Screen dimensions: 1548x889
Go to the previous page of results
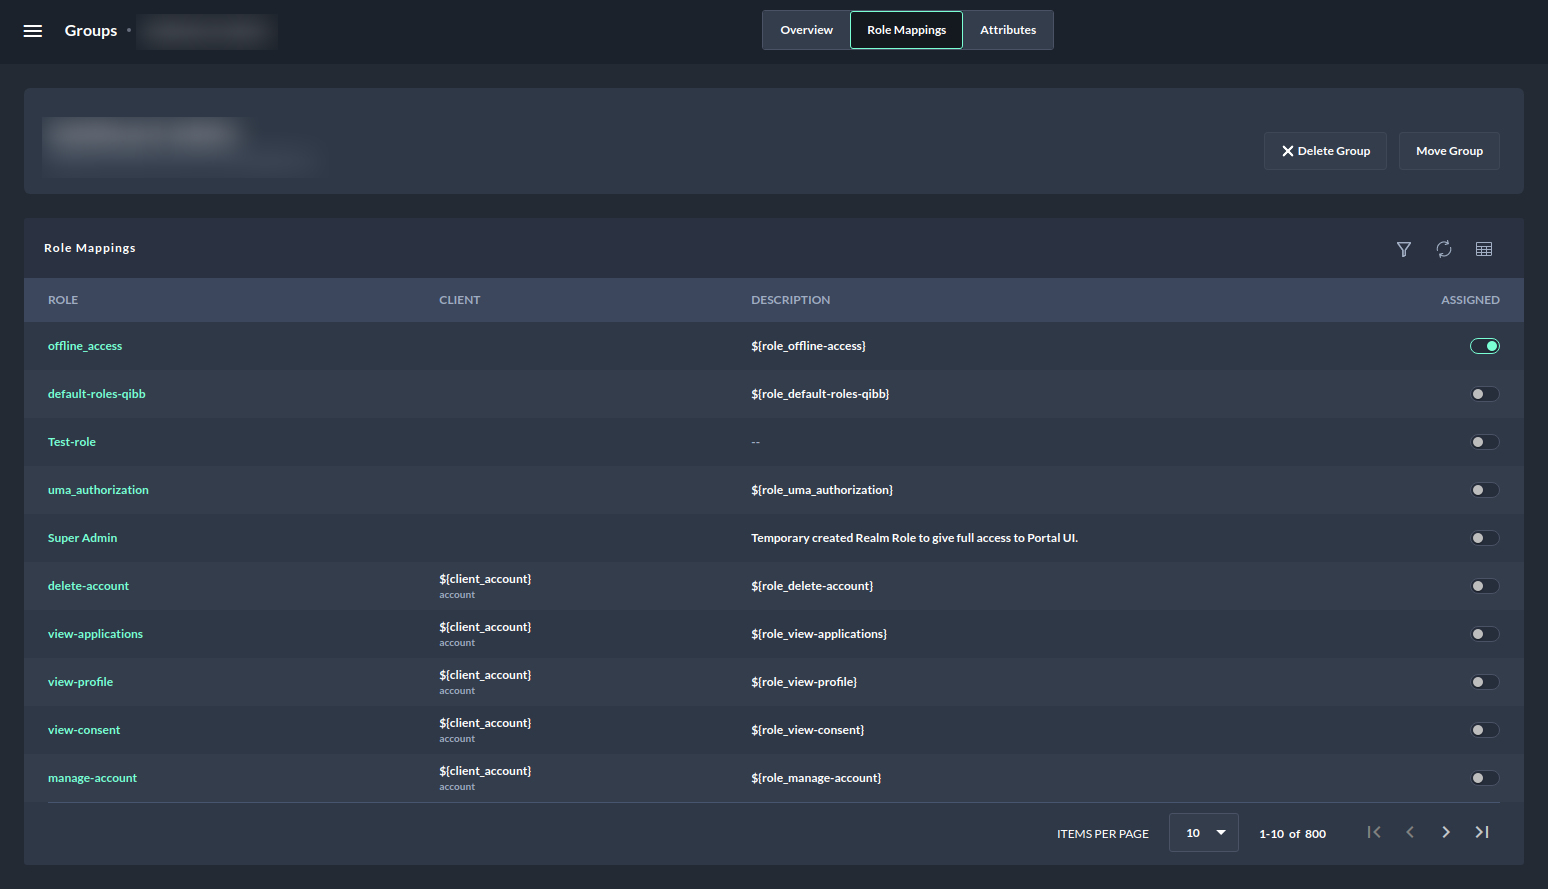point(1410,832)
